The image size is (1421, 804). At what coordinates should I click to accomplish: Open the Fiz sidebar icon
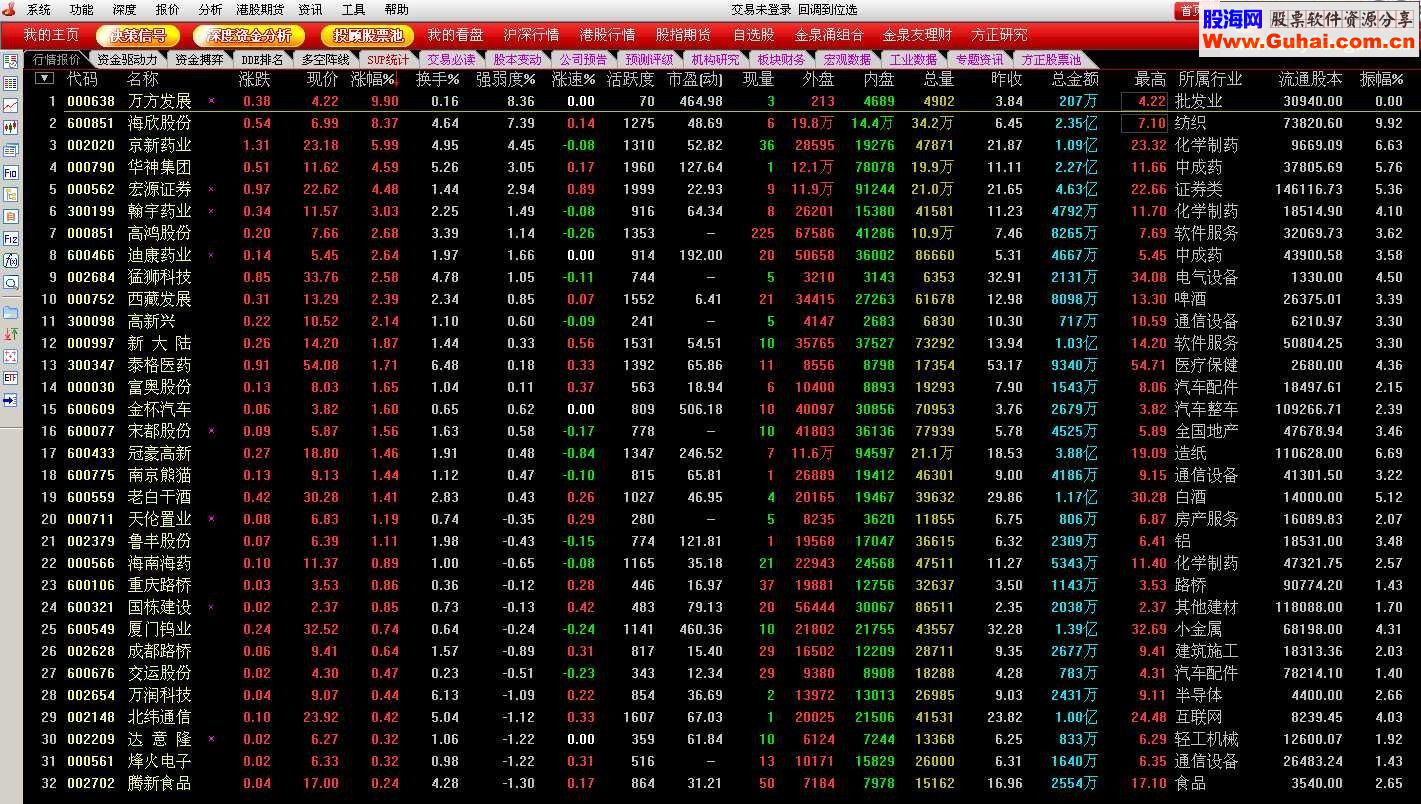pyautogui.click(x=11, y=238)
